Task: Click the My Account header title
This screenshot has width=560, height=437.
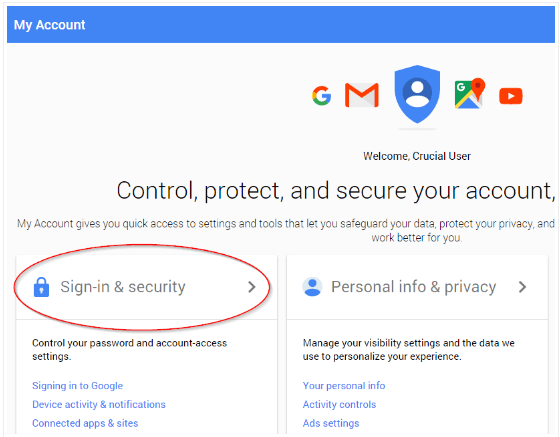Action: pyautogui.click(x=49, y=25)
